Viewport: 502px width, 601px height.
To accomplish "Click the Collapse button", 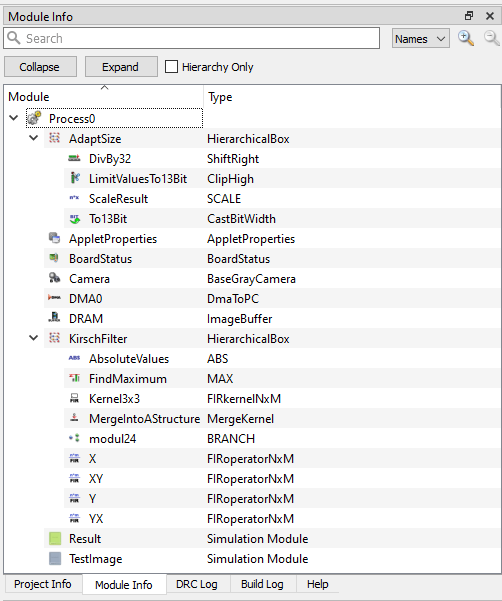I will 40,67.
